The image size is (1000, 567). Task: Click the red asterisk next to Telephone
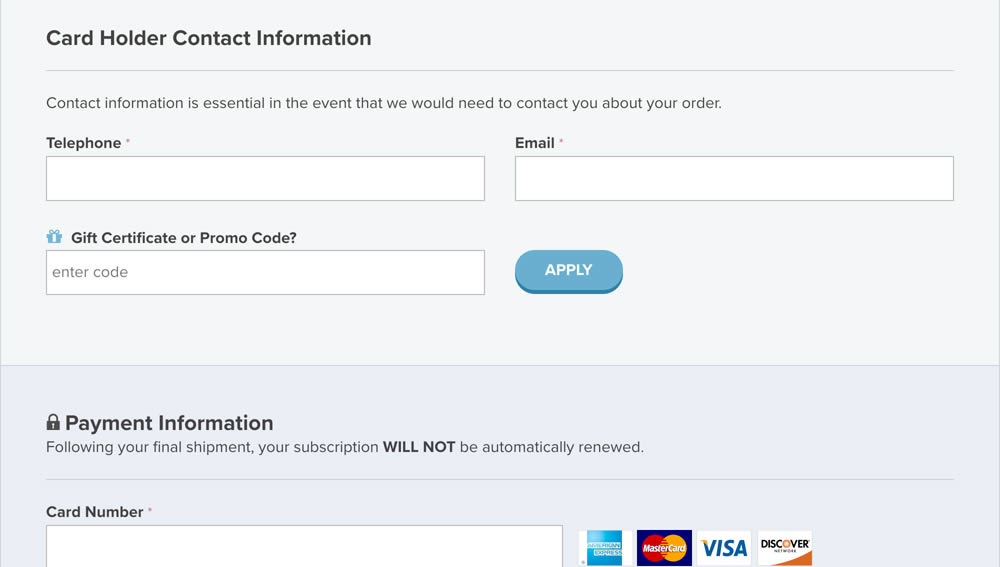(128, 142)
